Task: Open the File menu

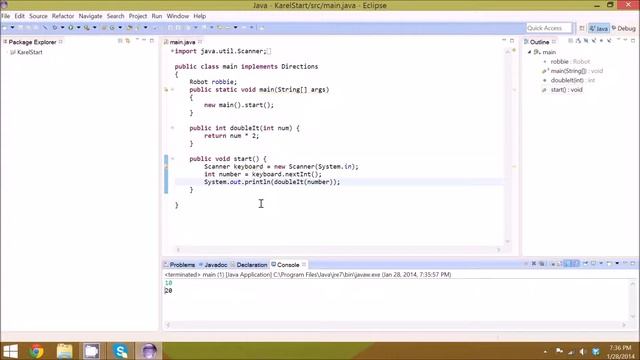Action: click(x=6, y=16)
